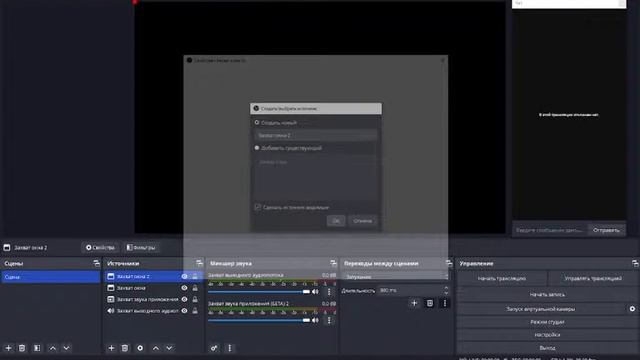
Task: Select the Создать новый radio option
Action: coord(257,122)
